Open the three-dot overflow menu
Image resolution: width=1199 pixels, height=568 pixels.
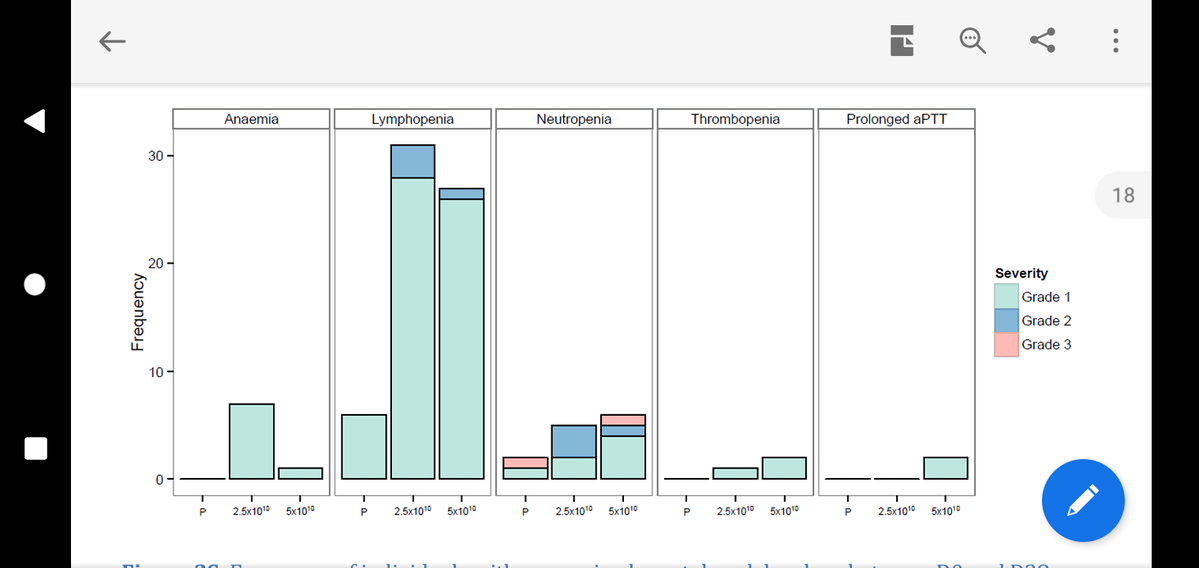tap(1115, 41)
